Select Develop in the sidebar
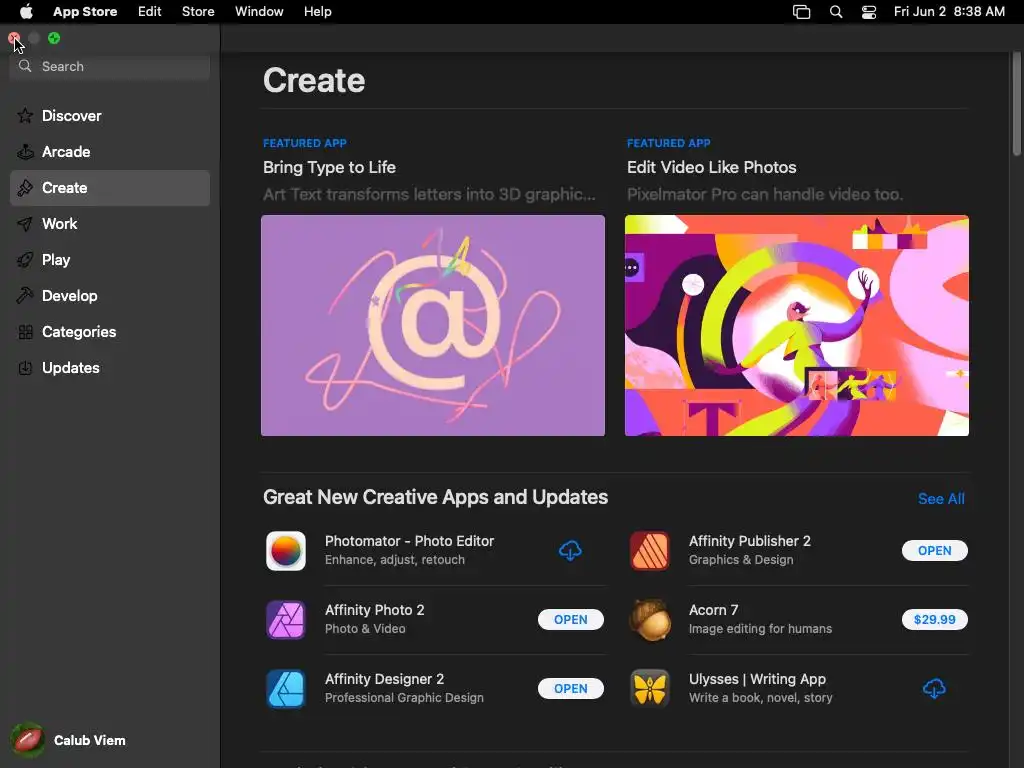 pos(110,296)
